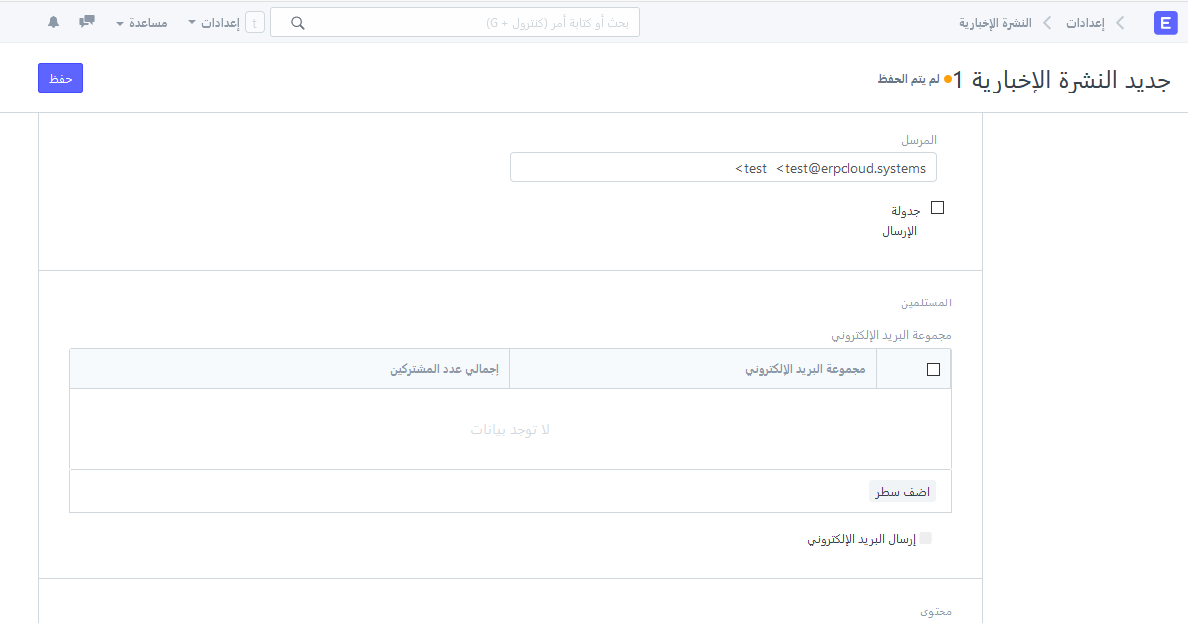The image size is (1188, 623).
Task: Click the حفظ save button
Action: click(61, 78)
